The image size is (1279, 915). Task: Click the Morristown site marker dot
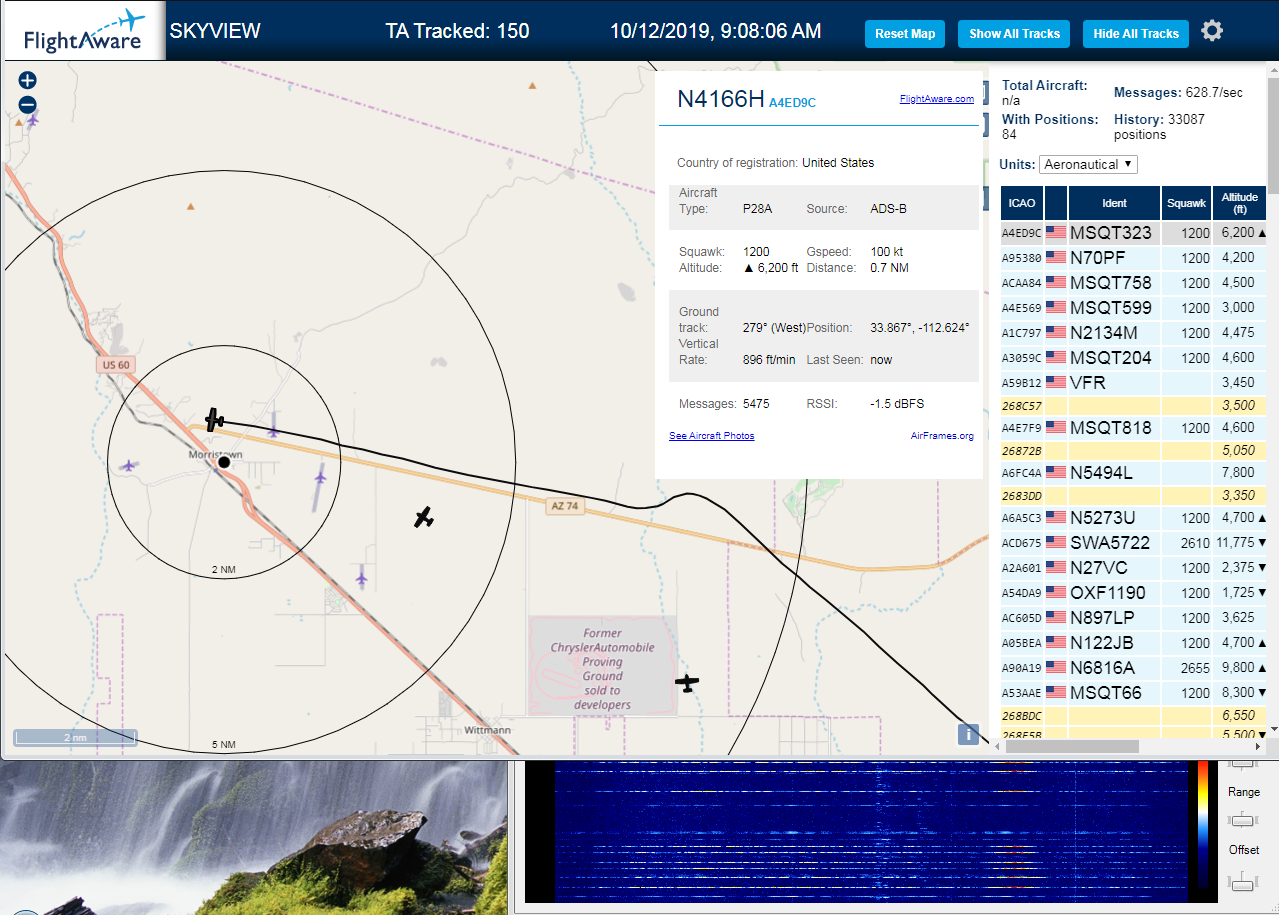tap(225, 462)
